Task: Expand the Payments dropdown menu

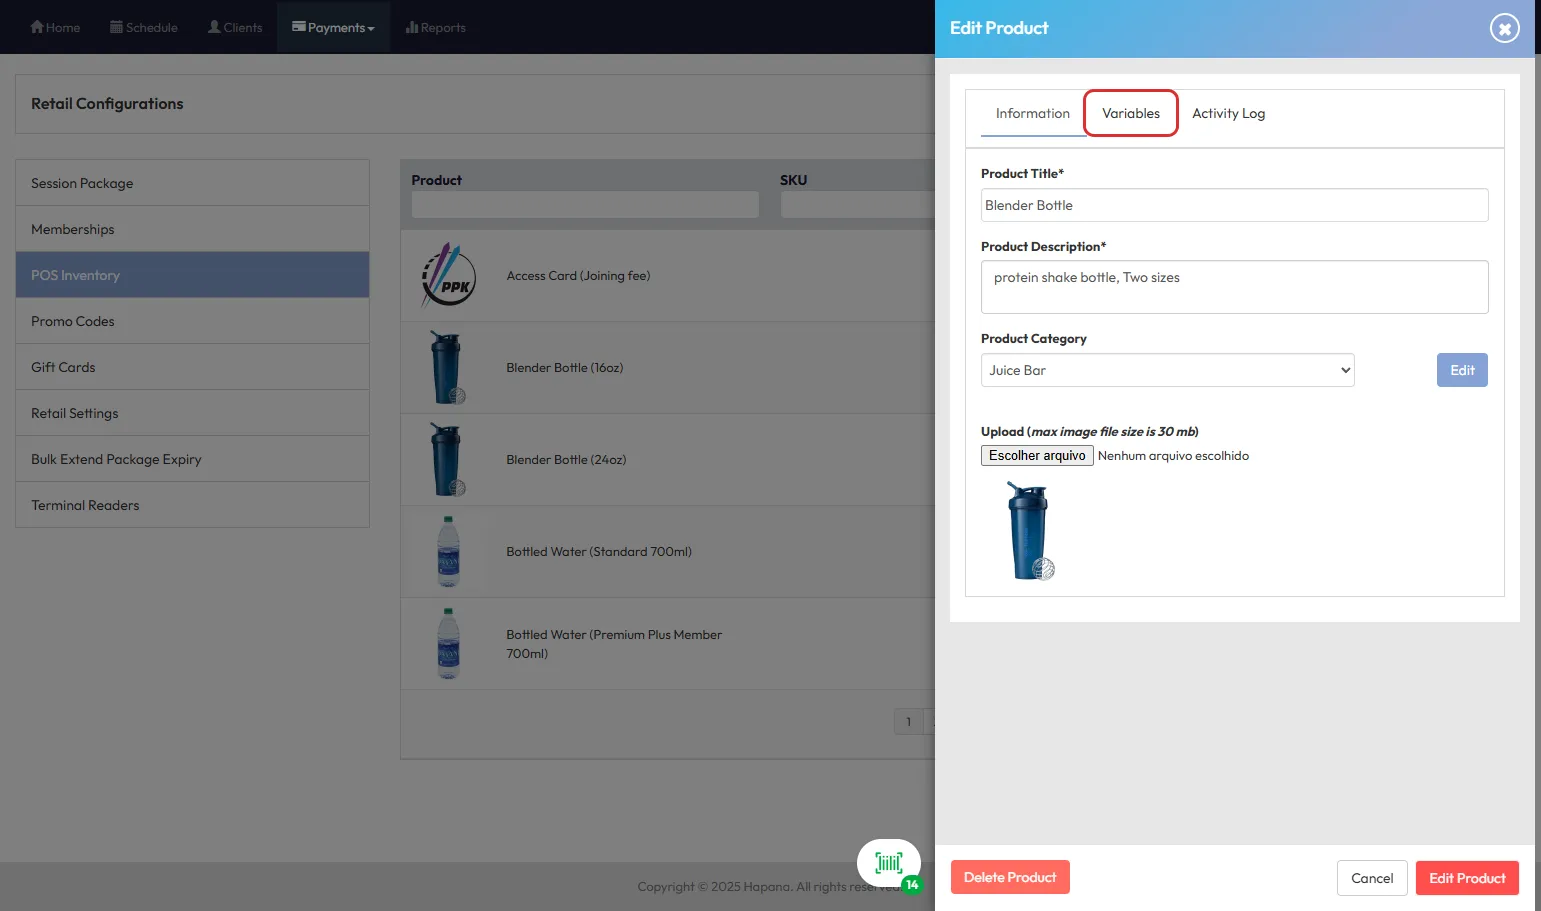Action: point(333,27)
